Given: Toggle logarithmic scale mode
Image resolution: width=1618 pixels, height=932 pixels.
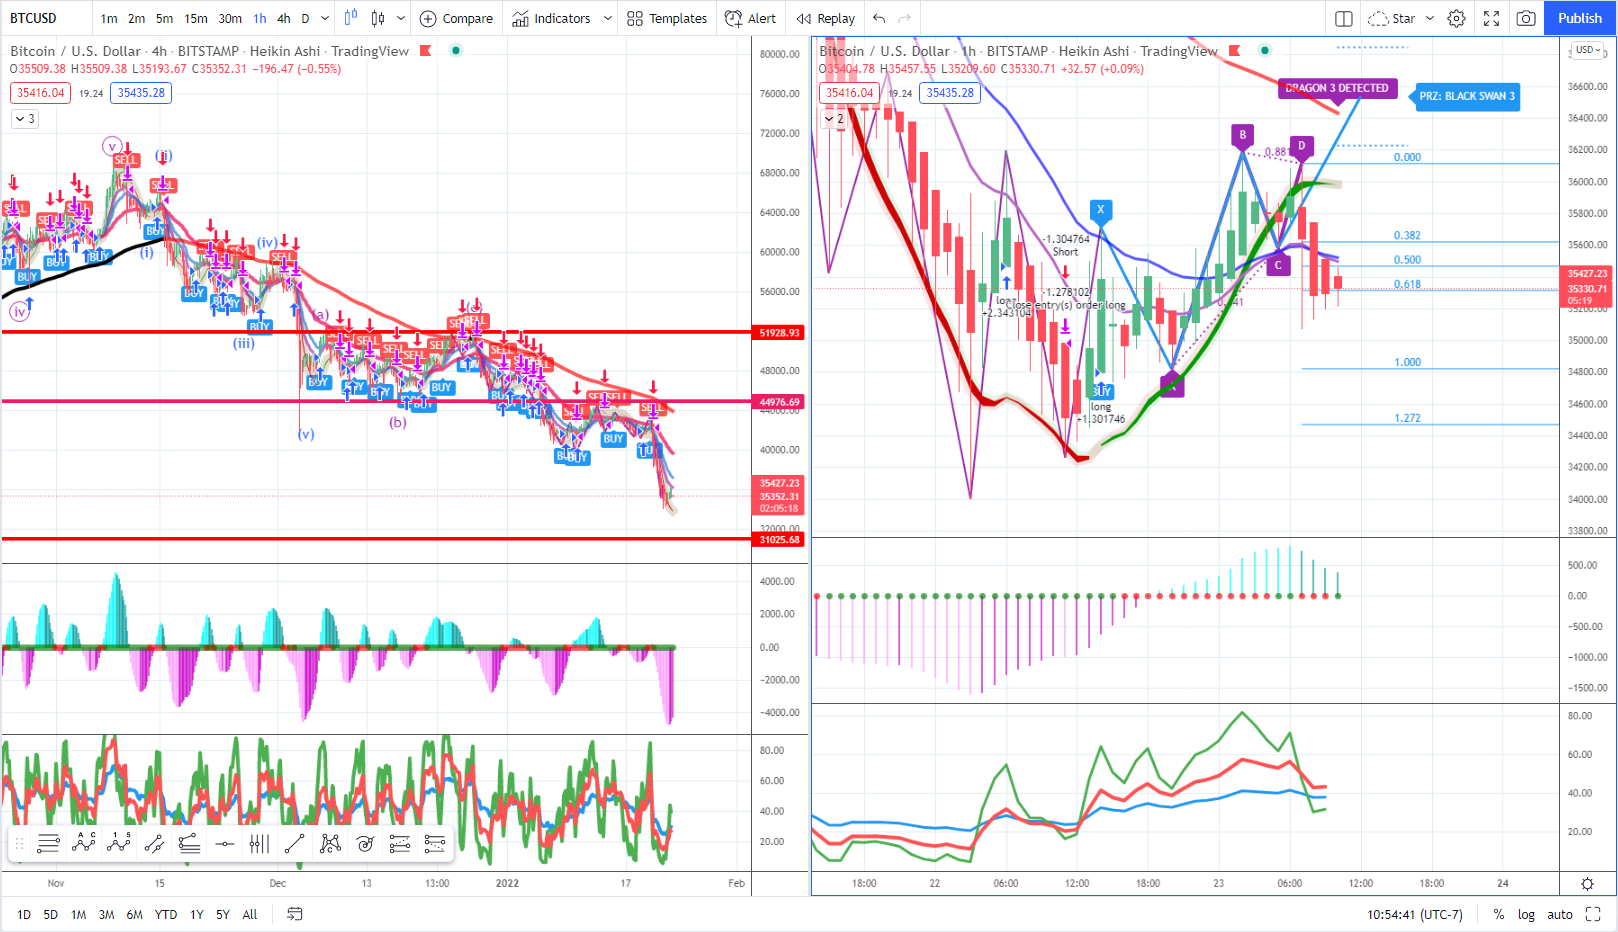Looking at the screenshot, I should 1526,914.
